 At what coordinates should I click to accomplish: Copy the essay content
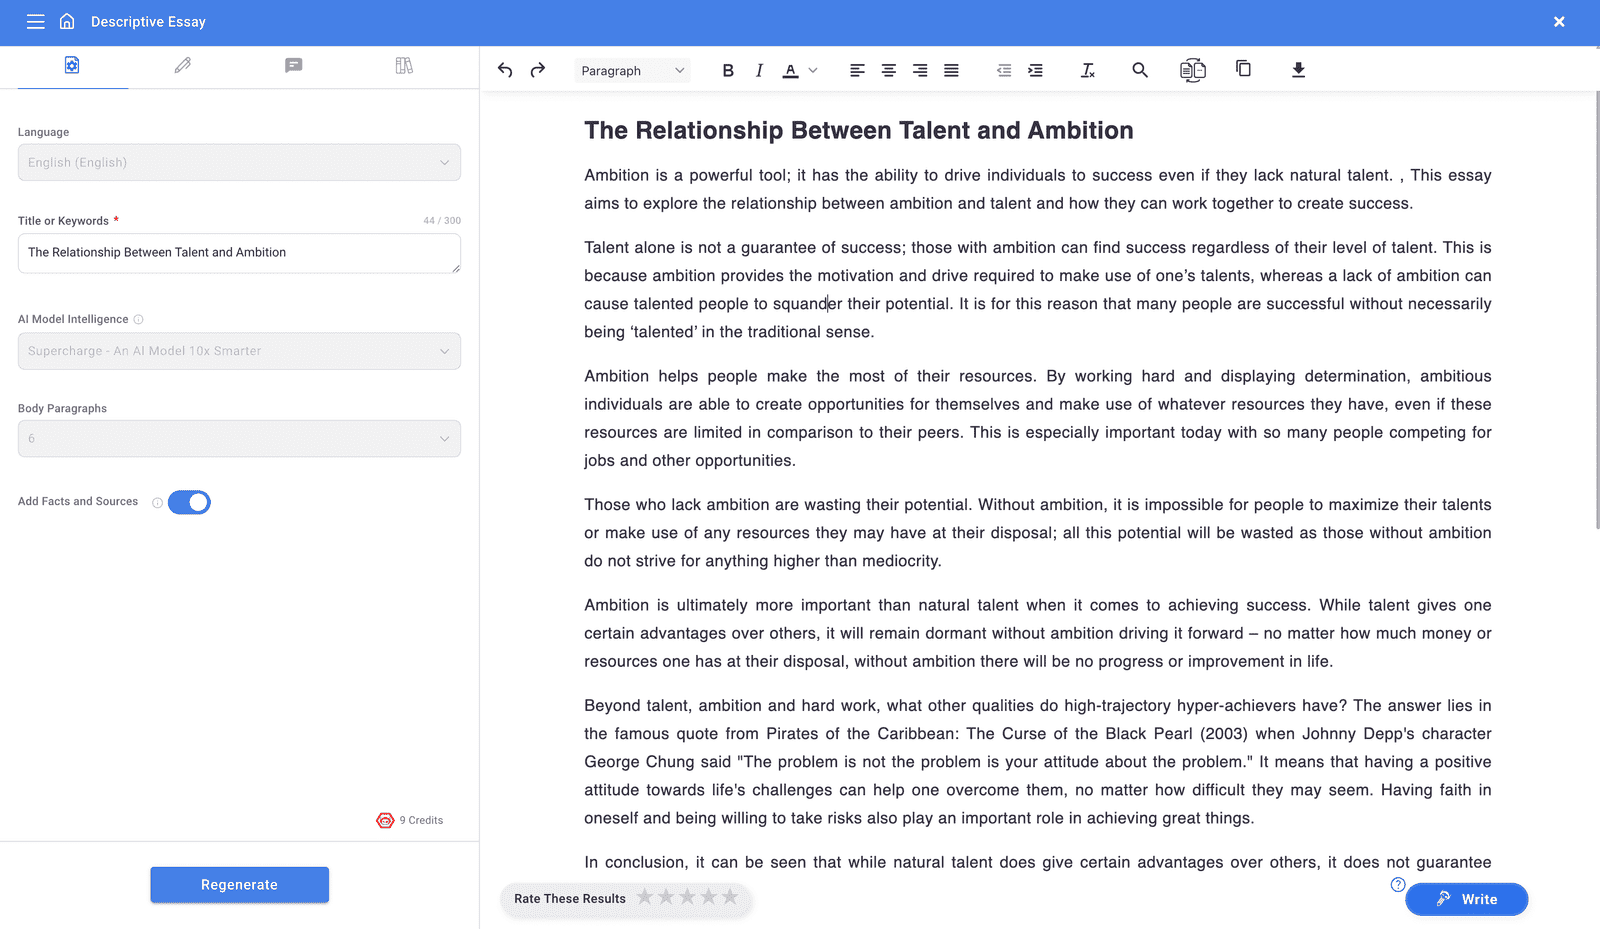[1243, 69]
